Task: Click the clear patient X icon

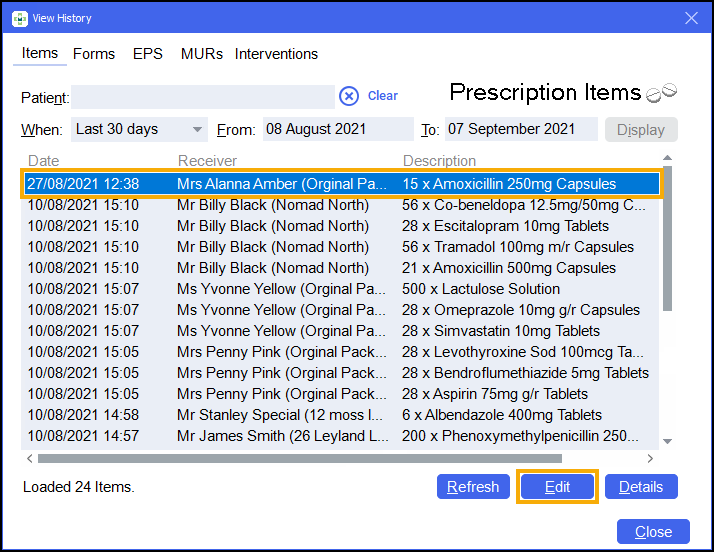Action: 348,96
